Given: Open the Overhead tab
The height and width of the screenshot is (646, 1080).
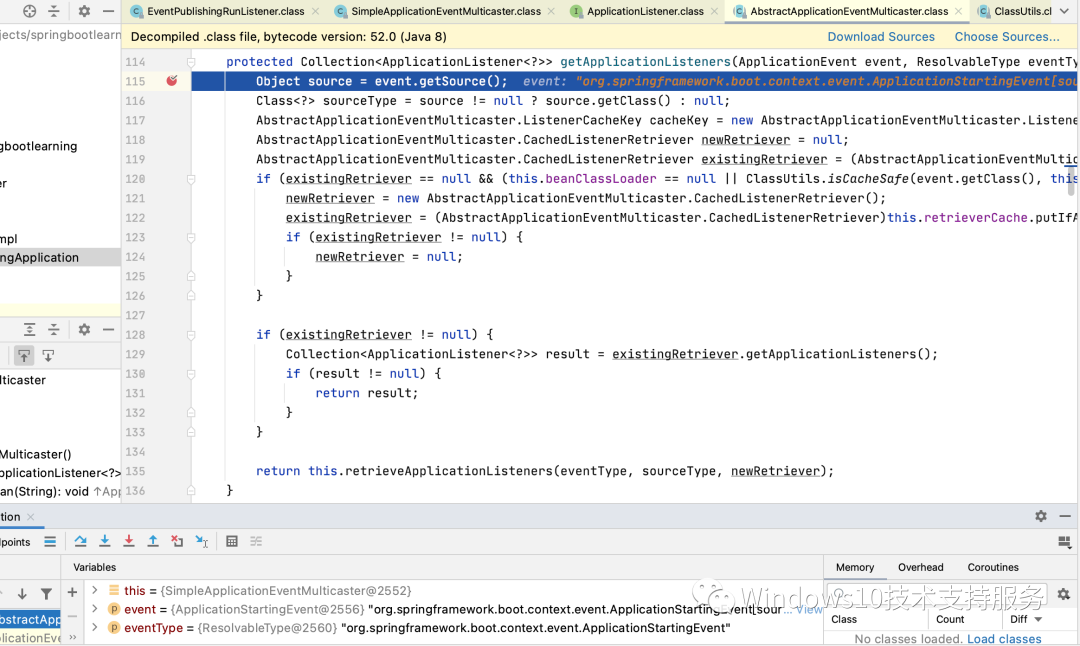Looking at the screenshot, I should (x=920, y=567).
